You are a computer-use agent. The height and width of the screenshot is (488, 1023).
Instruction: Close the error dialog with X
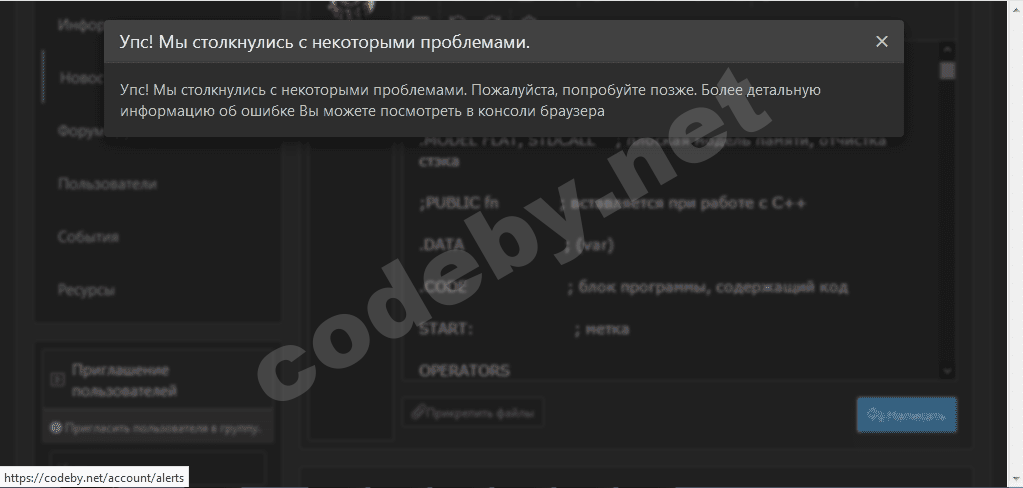881,42
